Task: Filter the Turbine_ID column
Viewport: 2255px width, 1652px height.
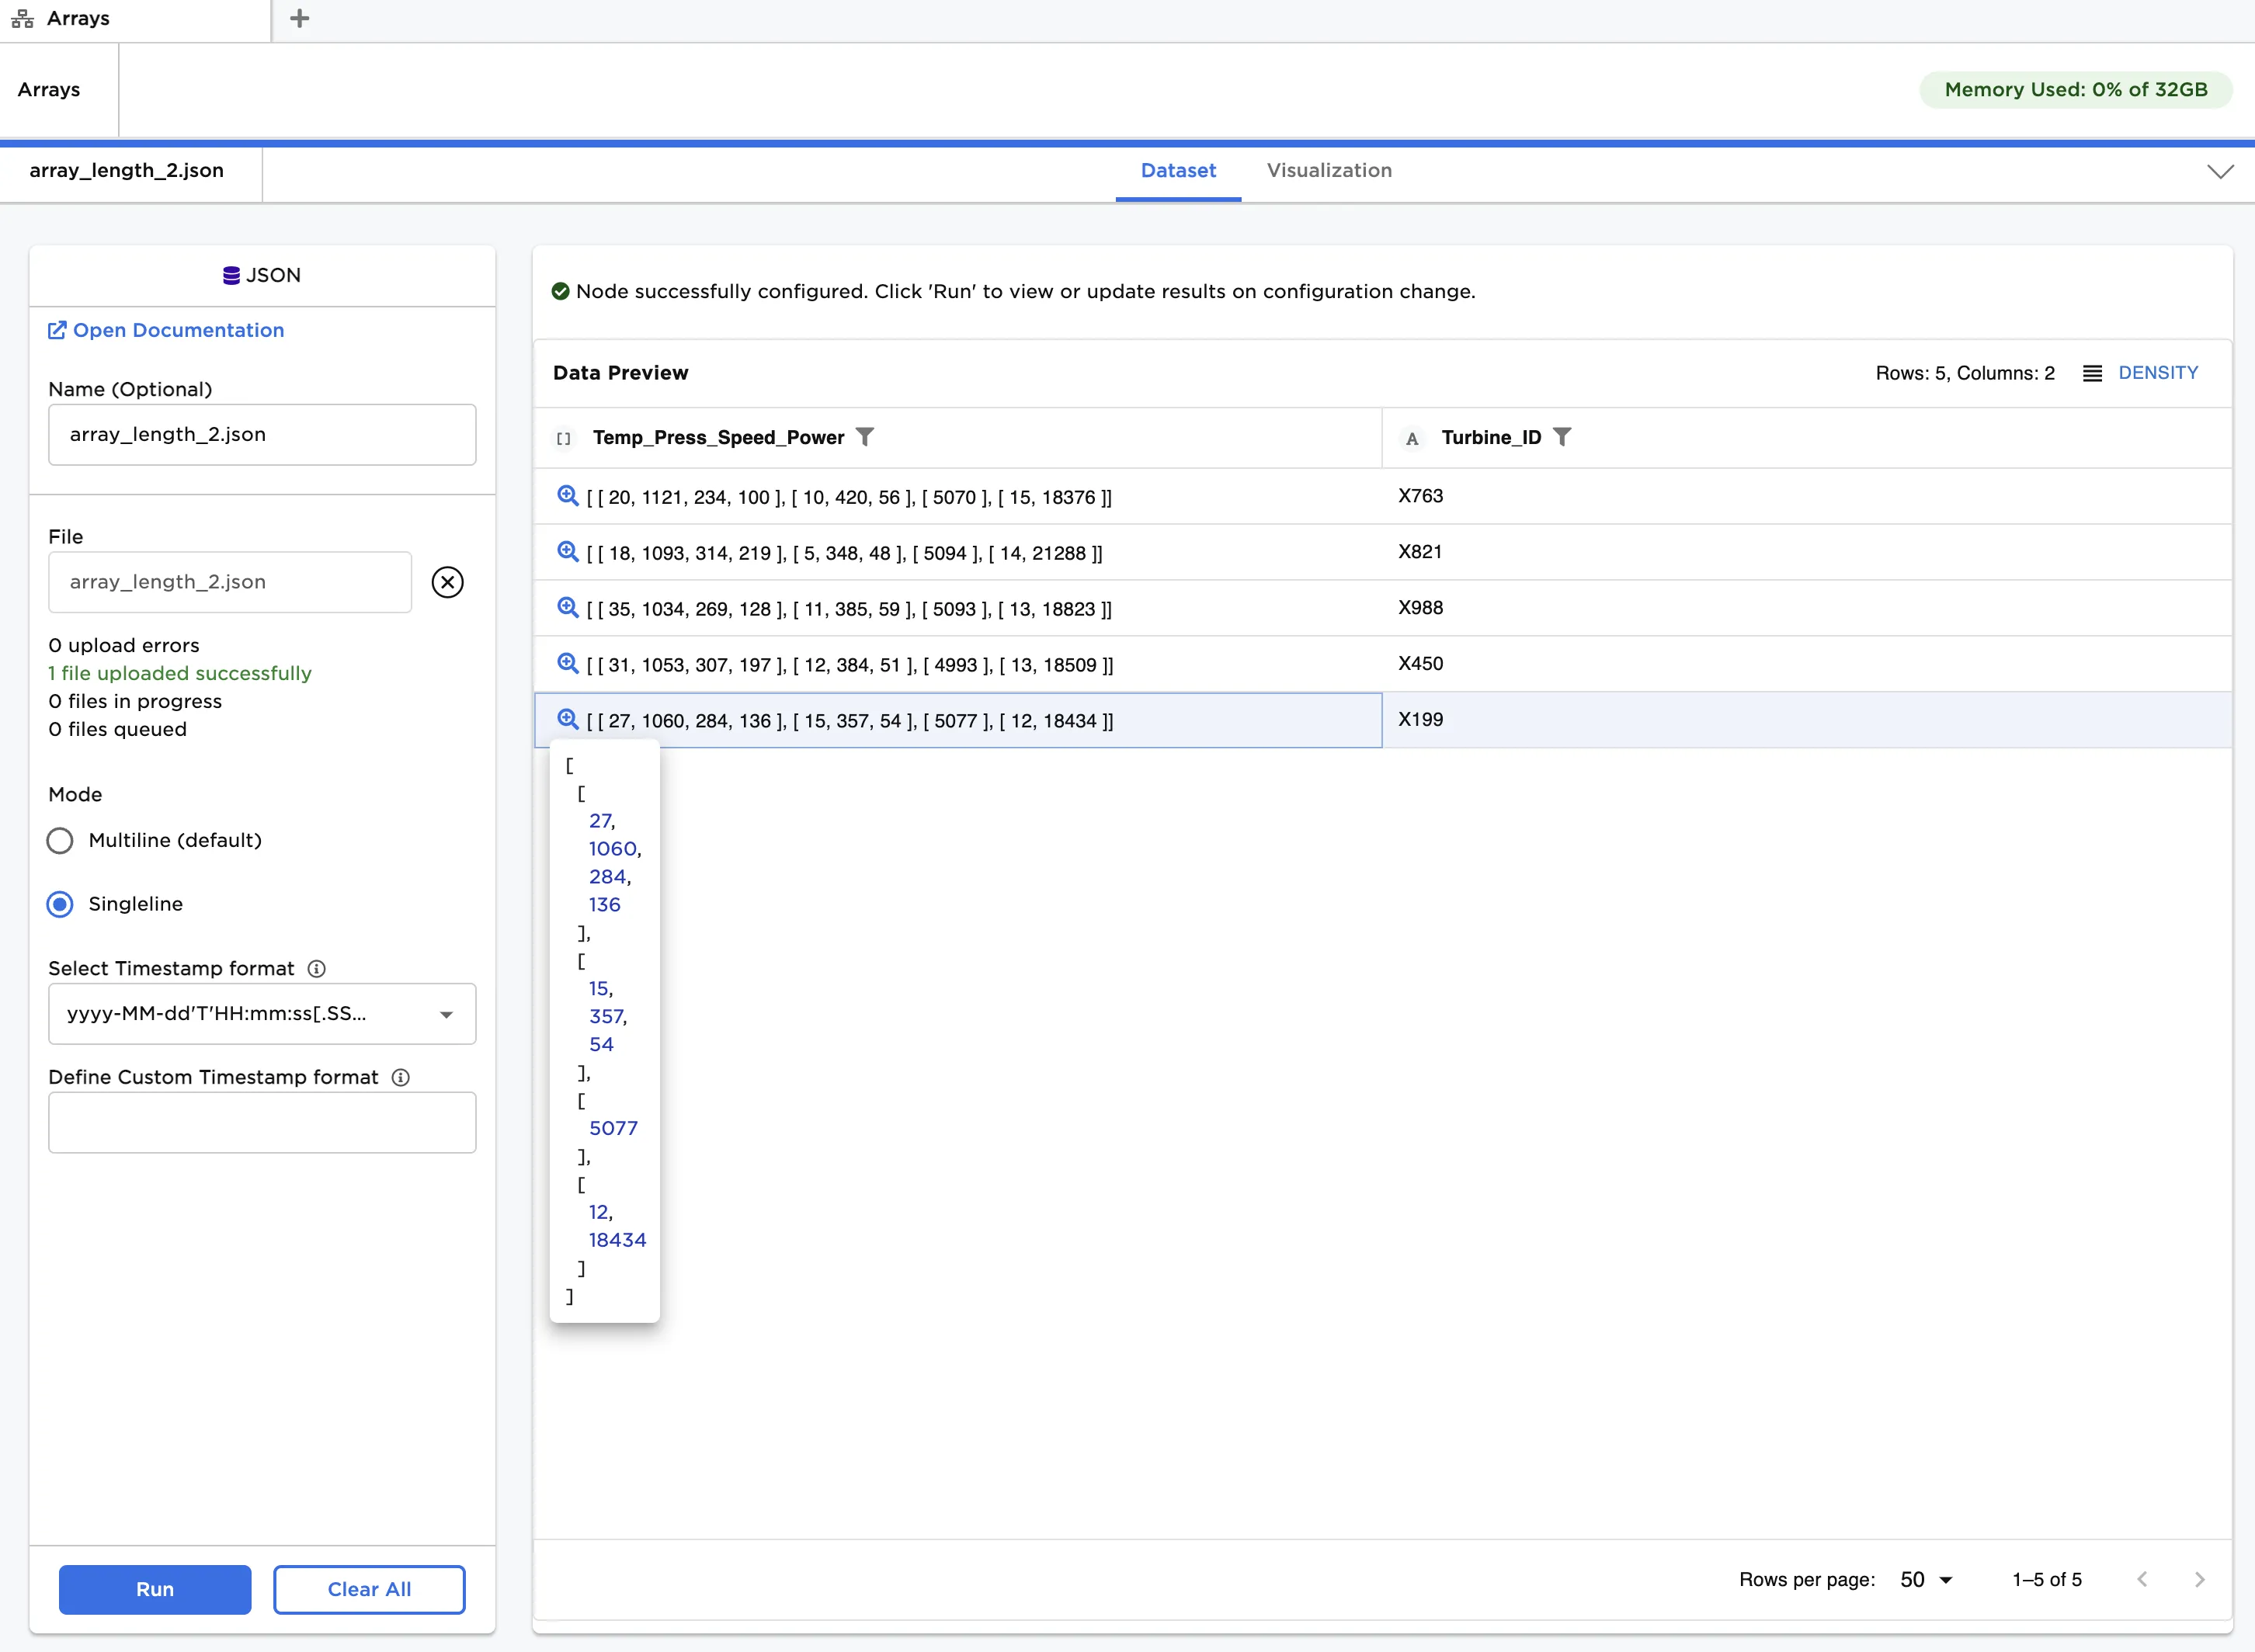Action: click(x=1562, y=437)
